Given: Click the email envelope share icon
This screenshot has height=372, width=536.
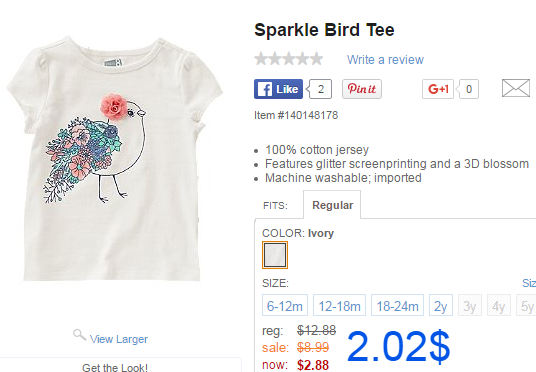Looking at the screenshot, I should (x=516, y=88).
